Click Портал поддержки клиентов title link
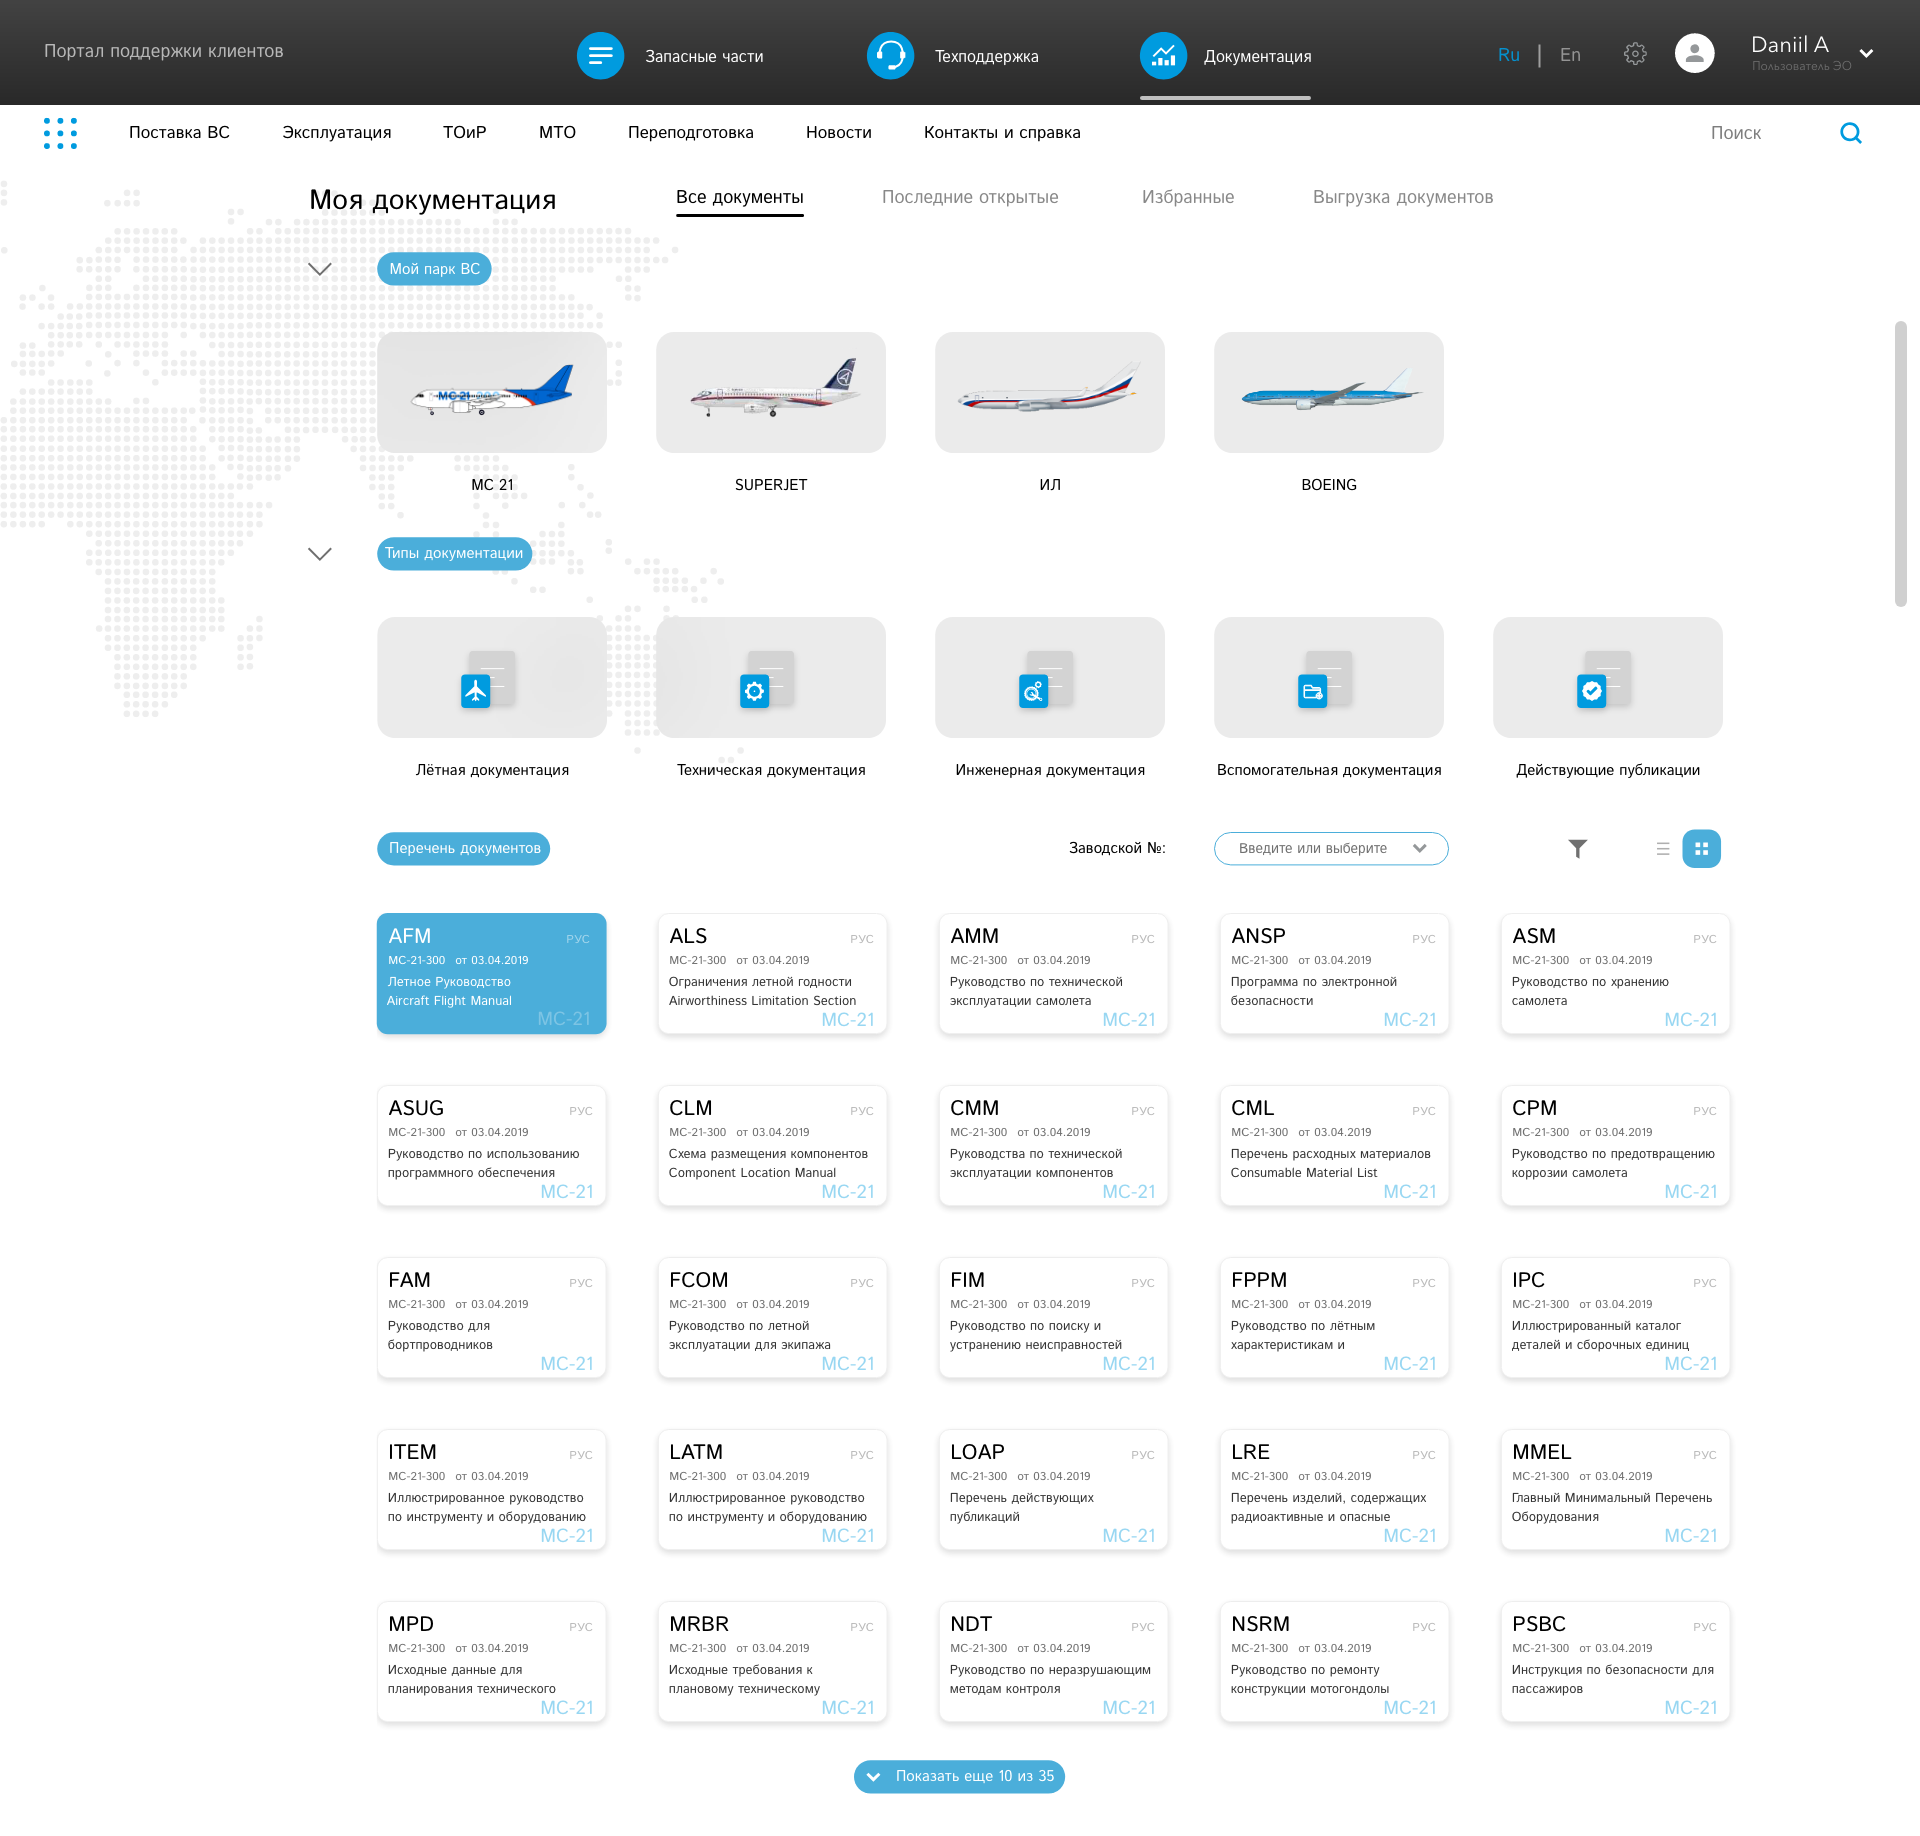 point(163,51)
